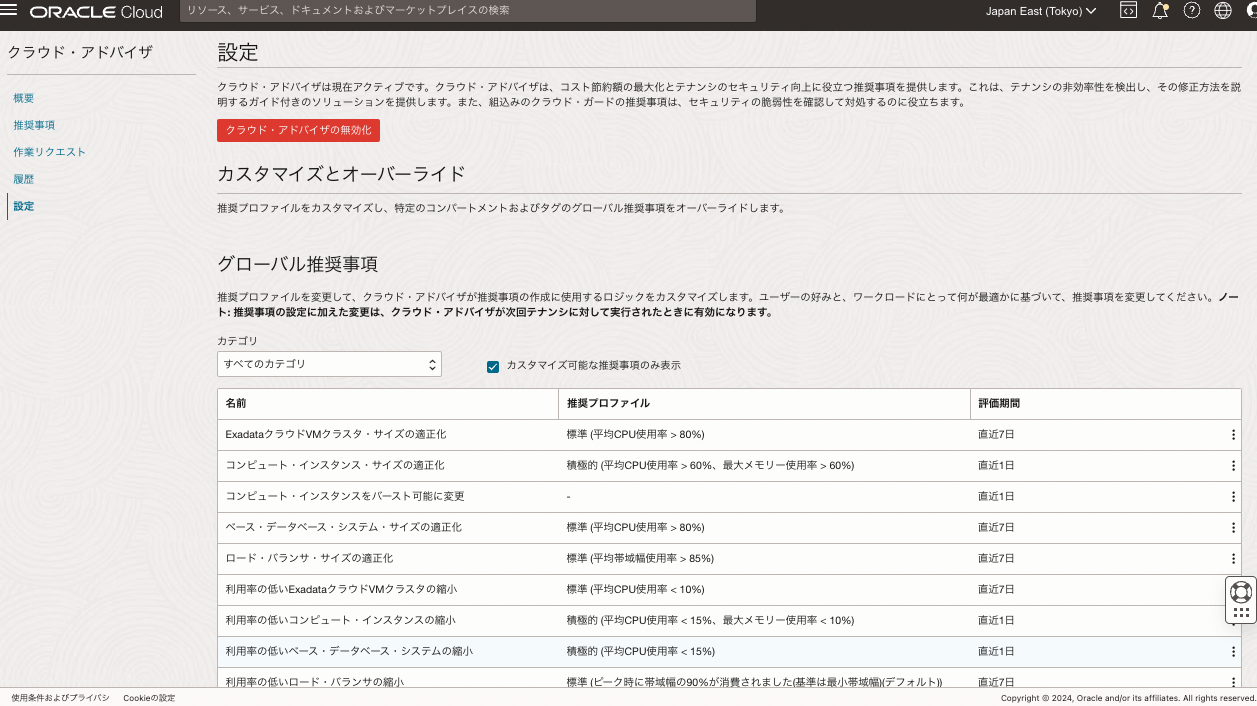Open actions menu for ExadataクラウドVMクラスタ row
The width and height of the screenshot is (1257, 706).
click(x=1233, y=434)
